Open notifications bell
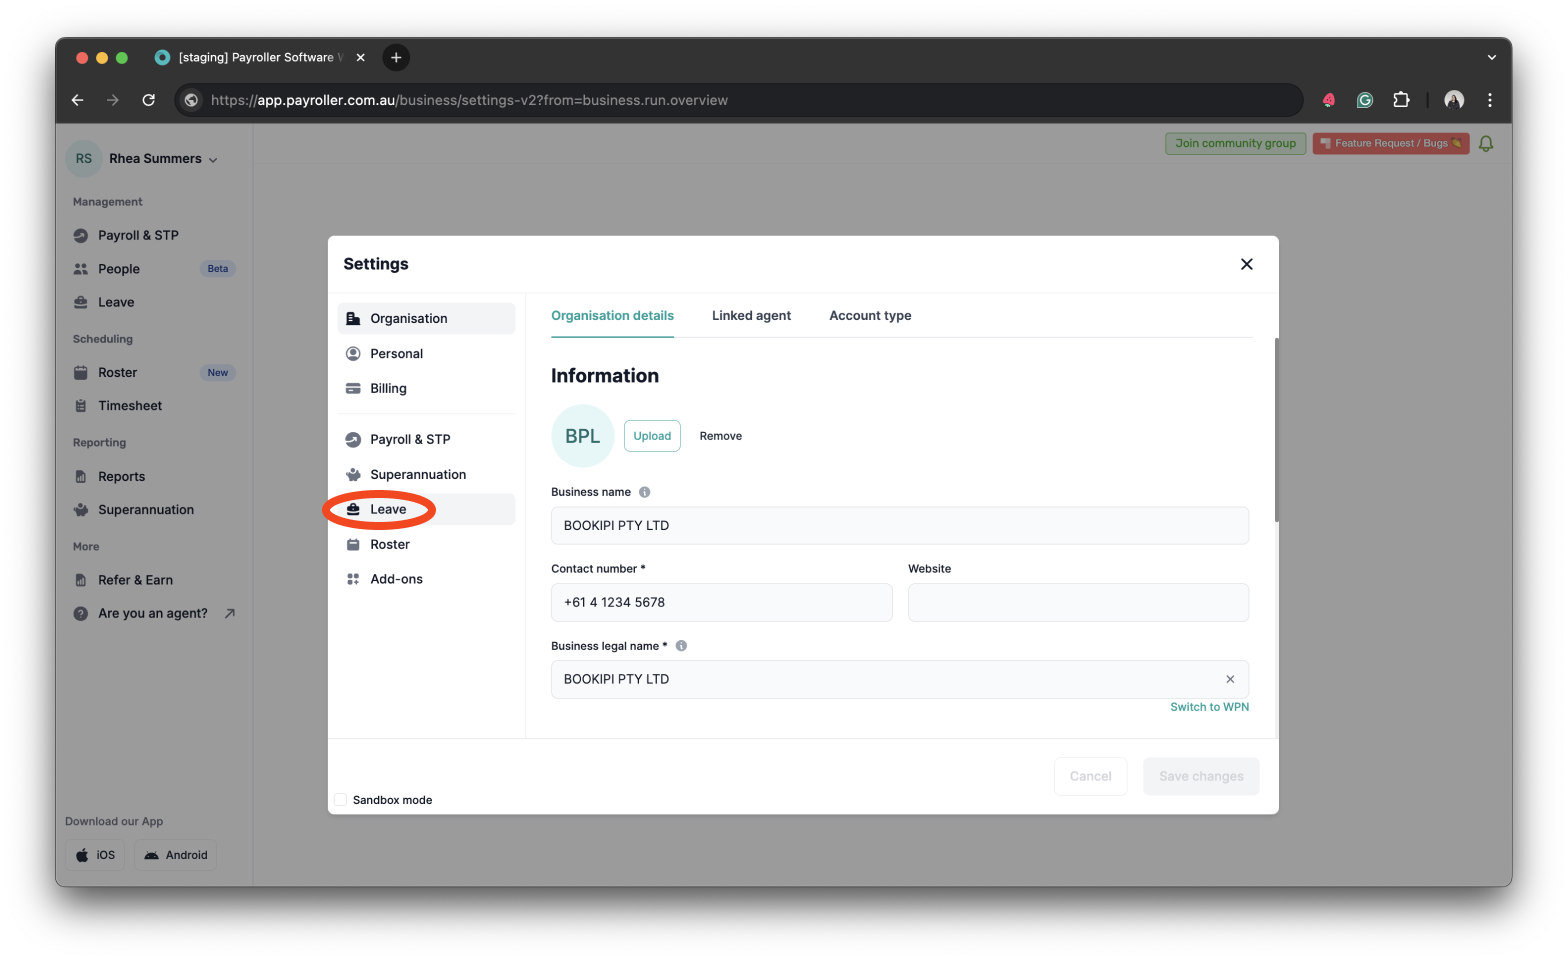The height and width of the screenshot is (960, 1568). 1486,144
